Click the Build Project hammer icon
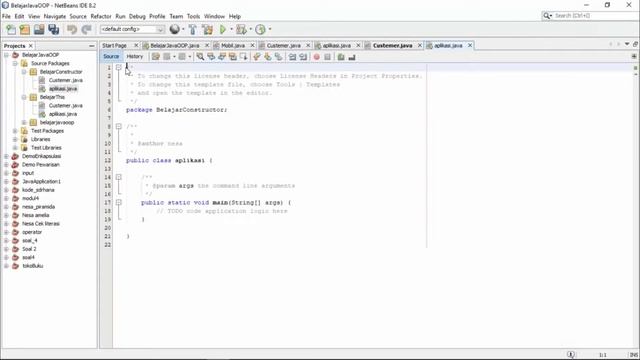640x360 pixels. coord(193,29)
